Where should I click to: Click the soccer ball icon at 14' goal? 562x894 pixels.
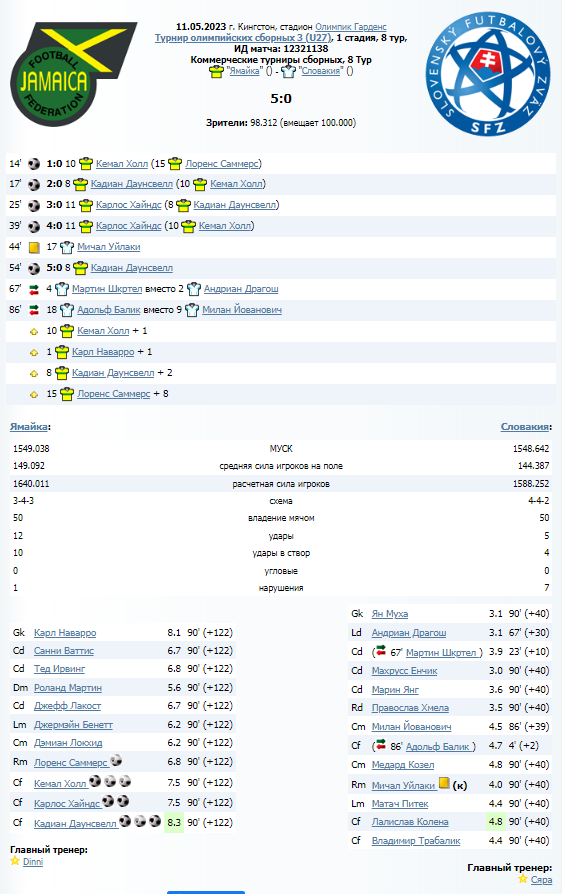tap(34, 164)
